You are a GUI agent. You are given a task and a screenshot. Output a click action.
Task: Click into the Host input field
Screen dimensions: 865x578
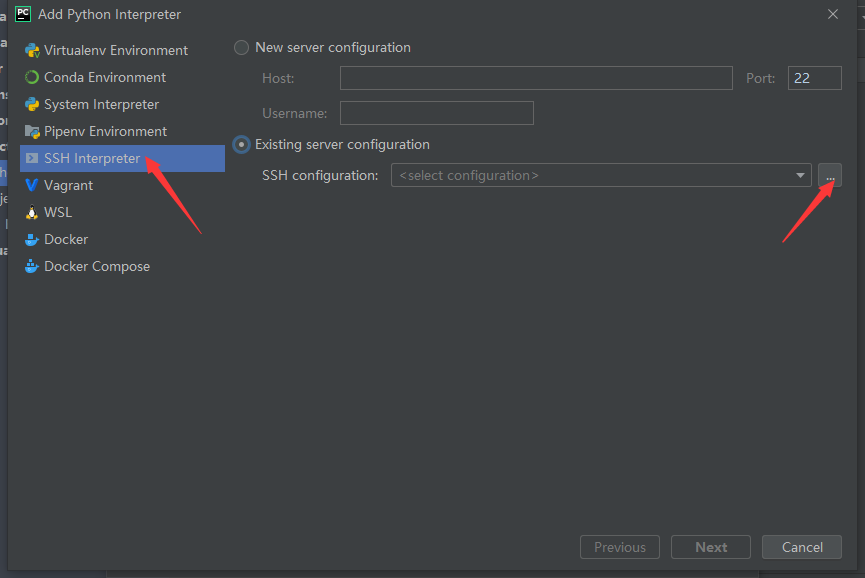pyautogui.click(x=536, y=78)
